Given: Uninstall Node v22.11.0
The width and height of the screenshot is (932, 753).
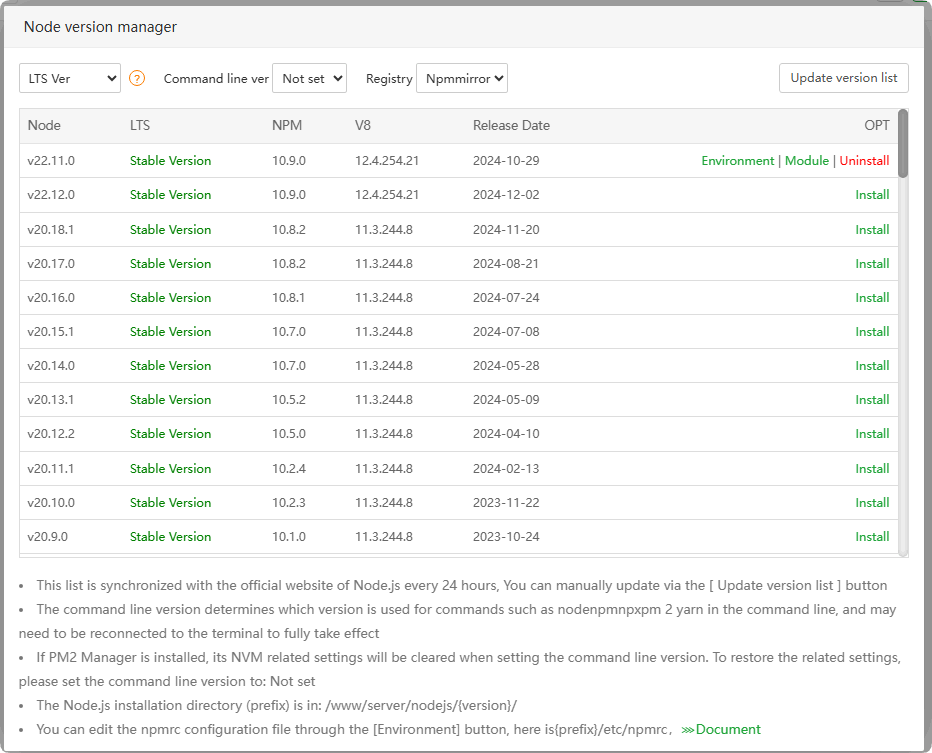Looking at the screenshot, I should click(864, 161).
